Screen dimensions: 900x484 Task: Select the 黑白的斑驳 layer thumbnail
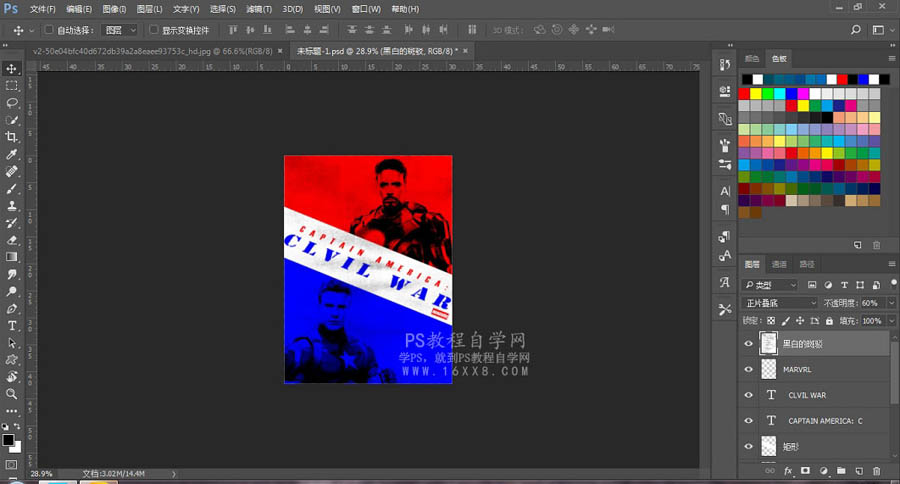point(768,343)
